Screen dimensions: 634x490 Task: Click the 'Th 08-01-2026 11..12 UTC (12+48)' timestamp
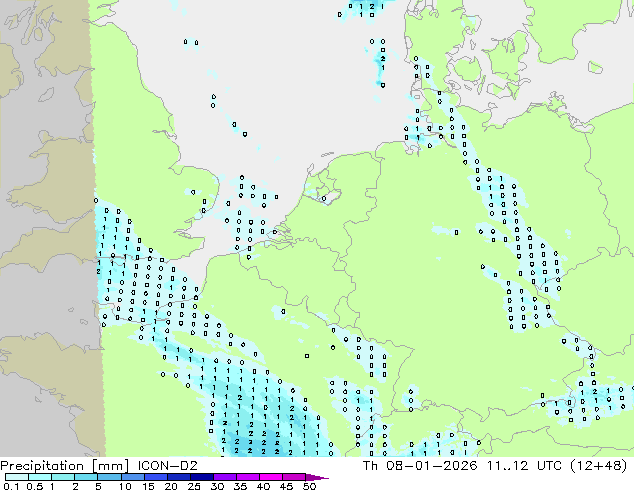tap(495, 466)
